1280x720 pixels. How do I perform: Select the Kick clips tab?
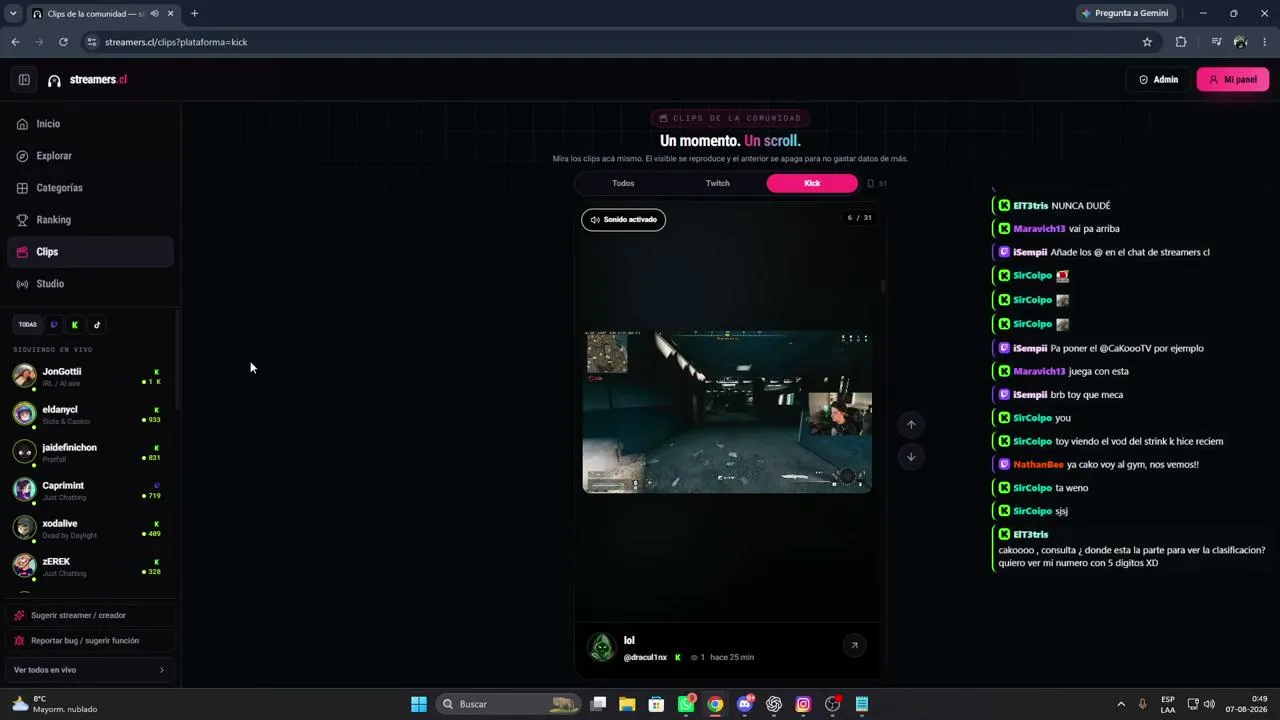pos(812,184)
